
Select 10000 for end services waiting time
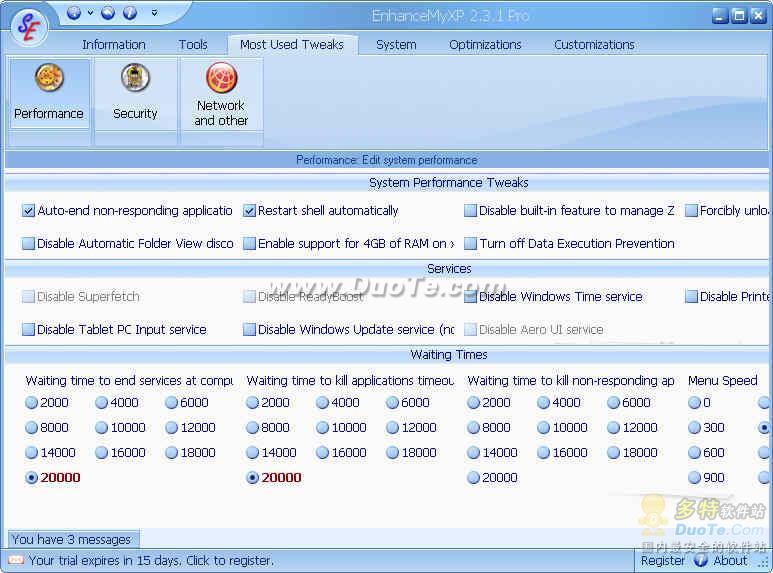coord(101,428)
